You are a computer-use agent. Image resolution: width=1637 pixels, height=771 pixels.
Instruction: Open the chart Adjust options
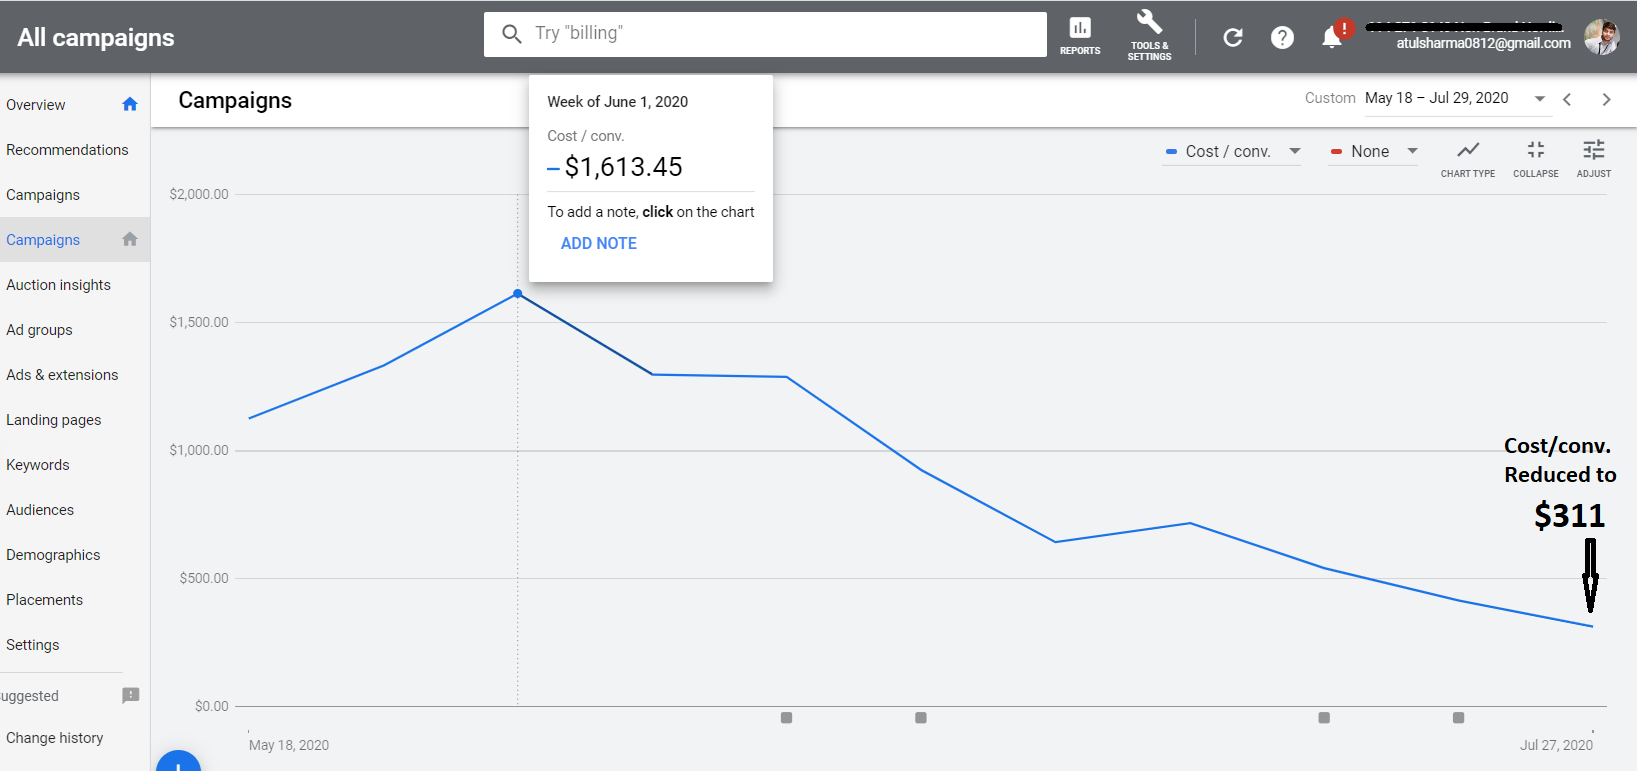(x=1593, y=157)
